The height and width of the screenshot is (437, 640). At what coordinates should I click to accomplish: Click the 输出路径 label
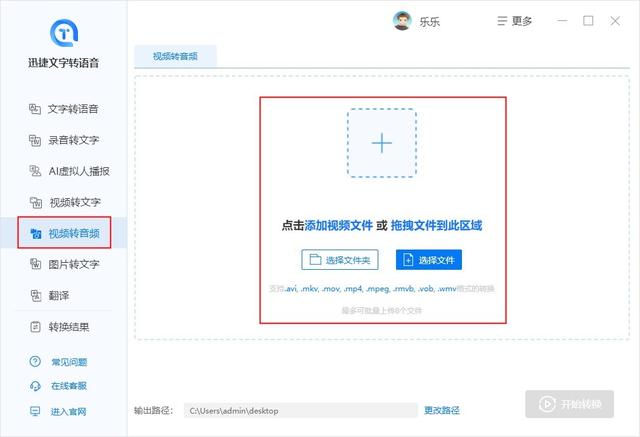coord(153,410)
